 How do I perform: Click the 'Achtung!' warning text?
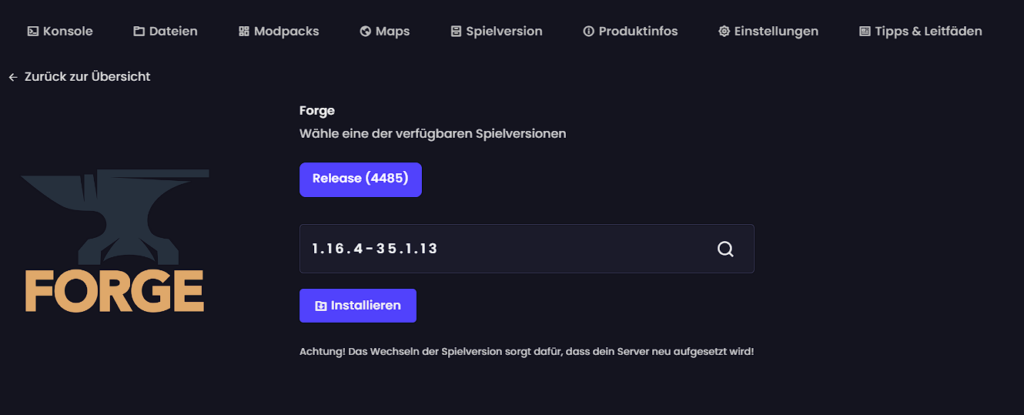tap(526, 352)
